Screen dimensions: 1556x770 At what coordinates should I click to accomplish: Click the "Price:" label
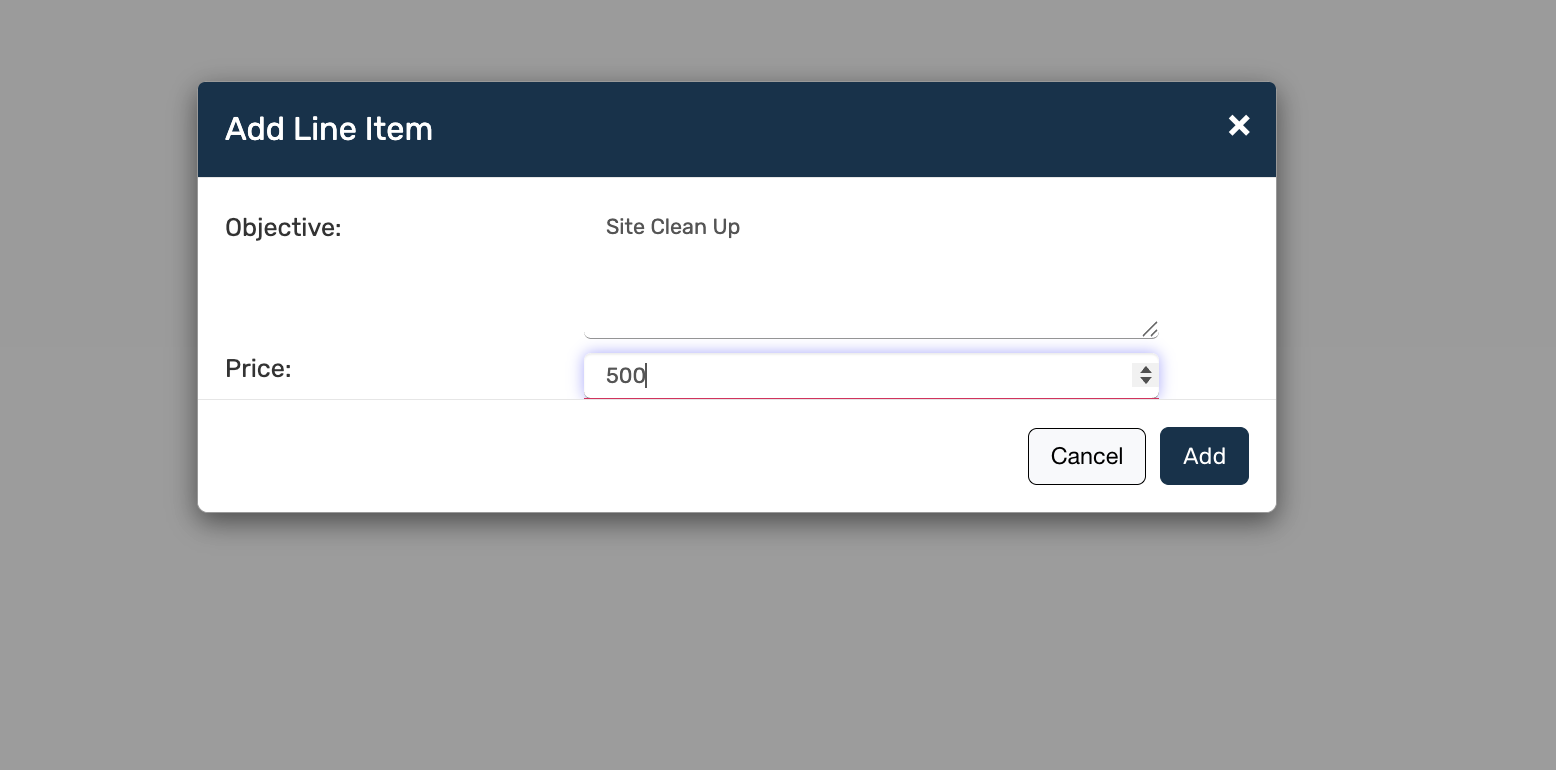[x=258, y=369]
